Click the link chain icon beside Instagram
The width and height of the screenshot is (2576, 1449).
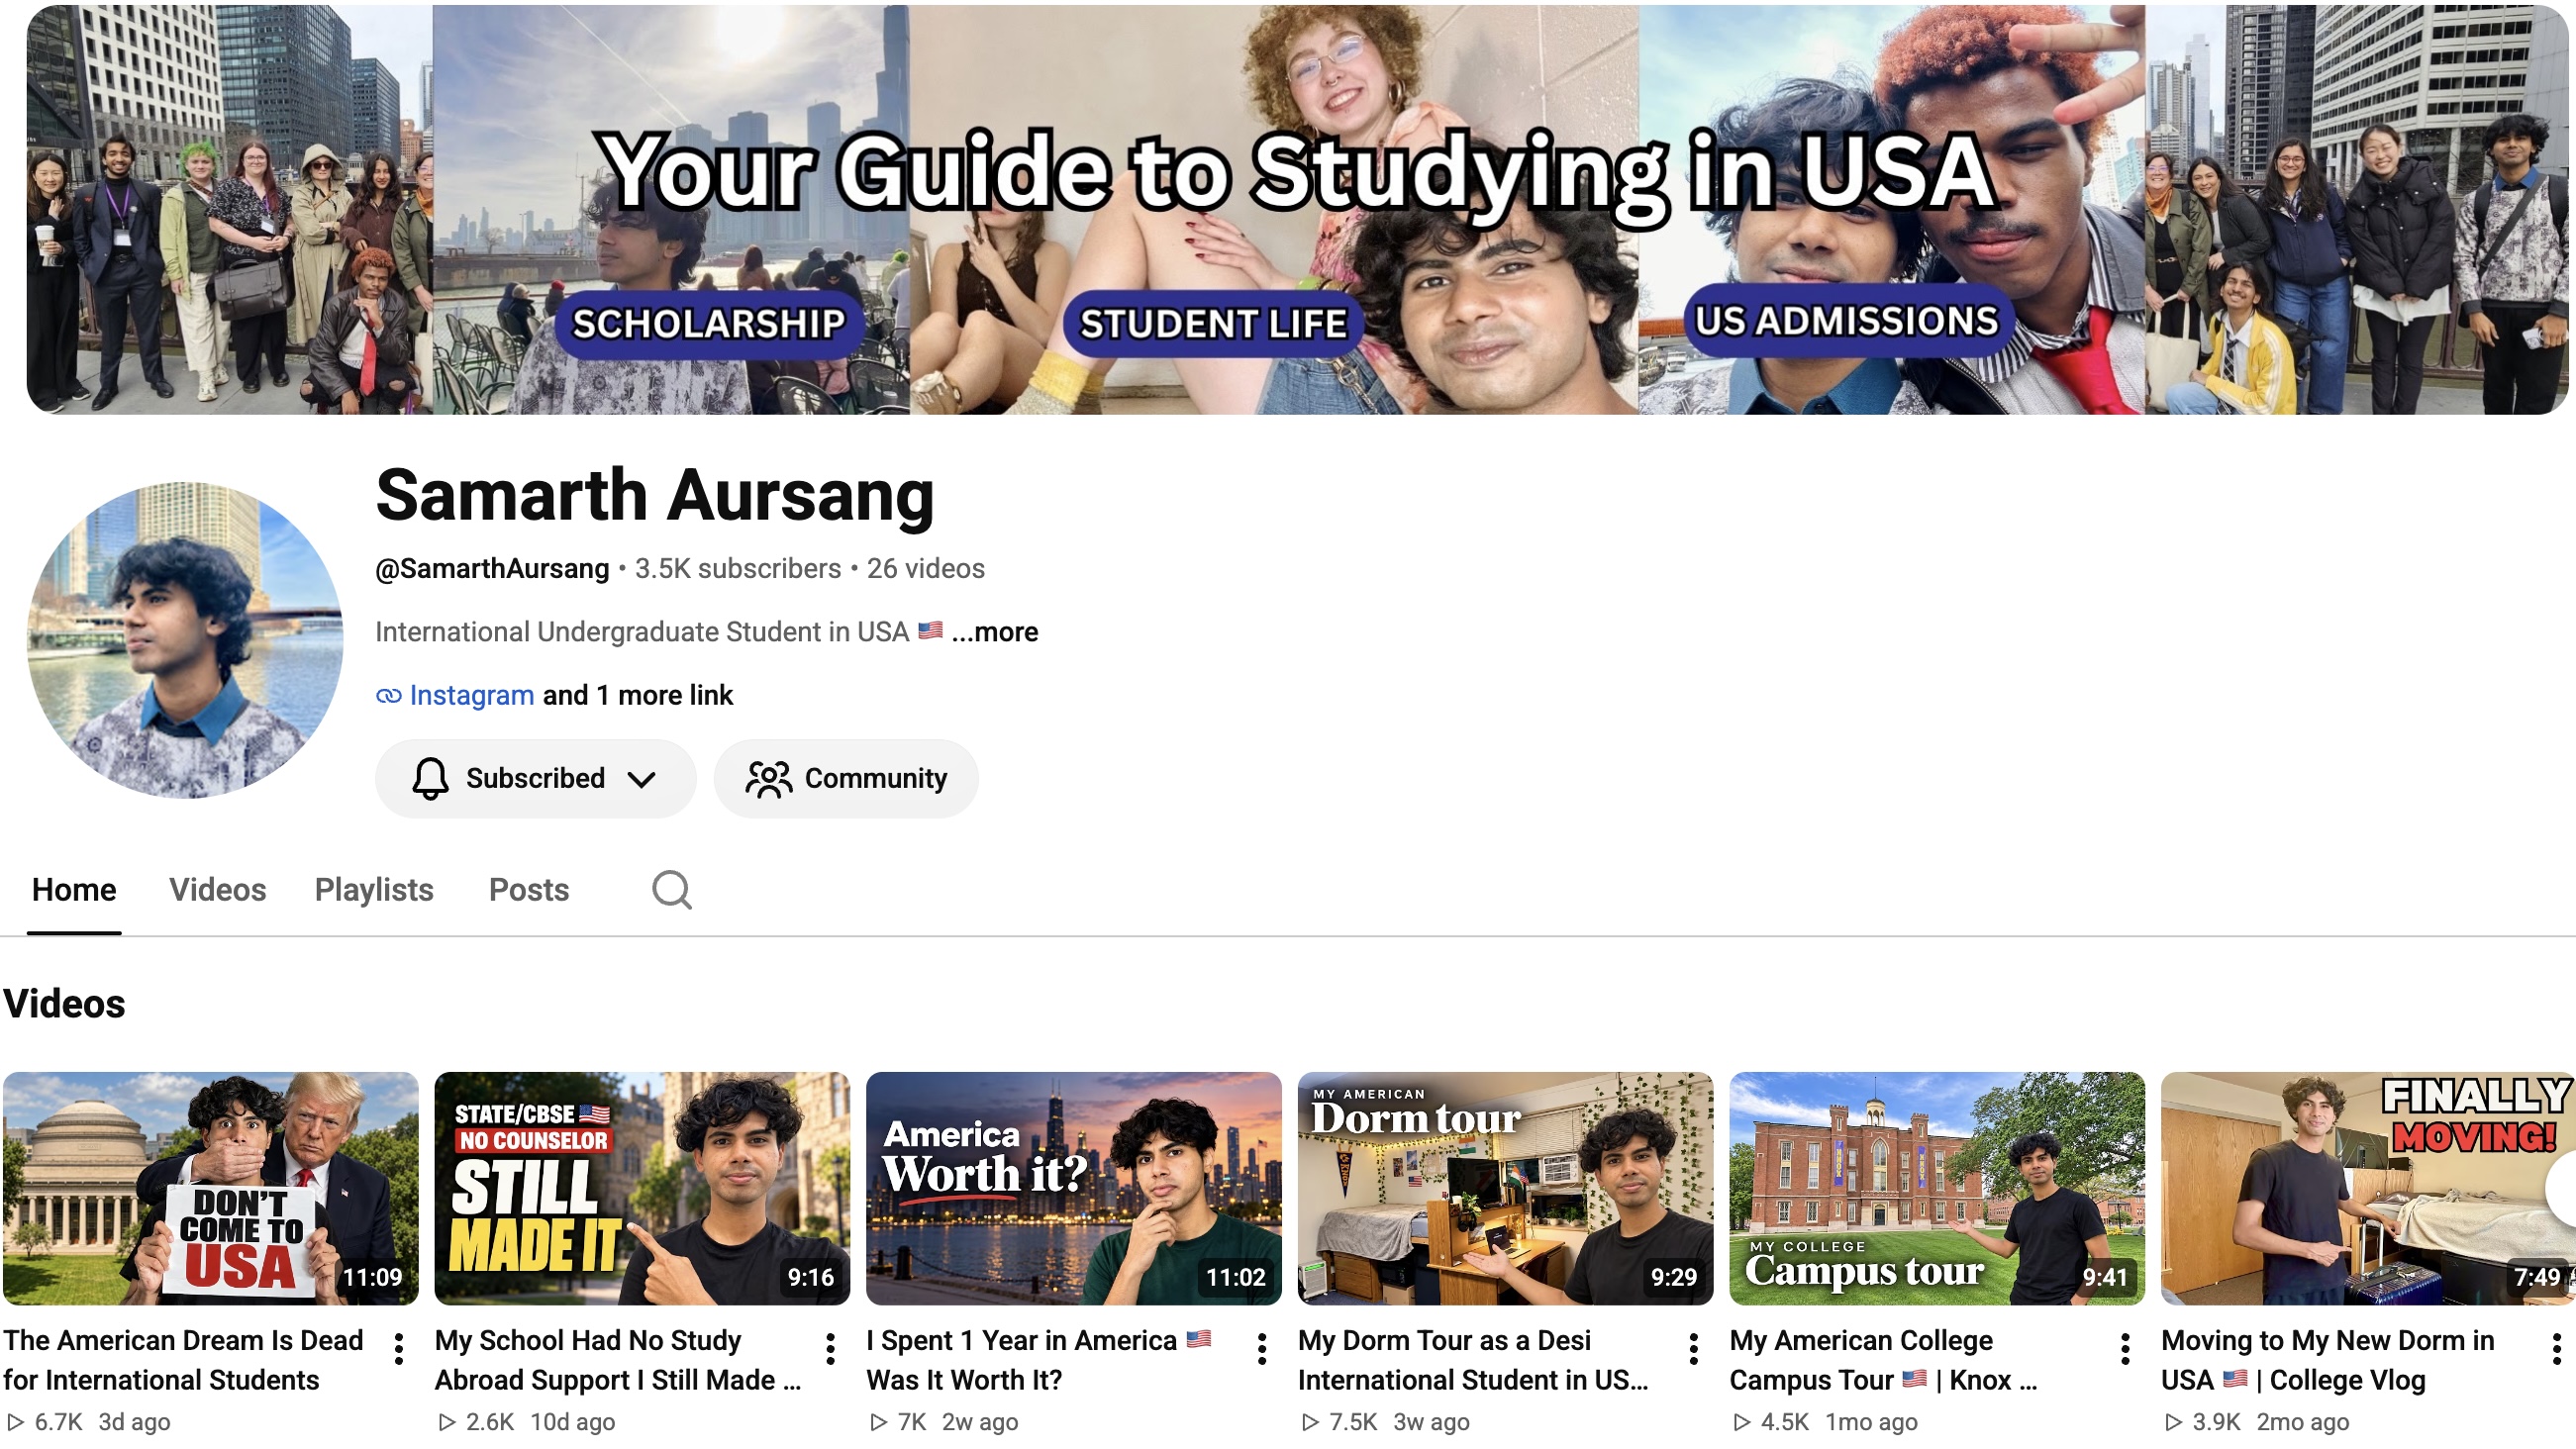coord(388,695)
